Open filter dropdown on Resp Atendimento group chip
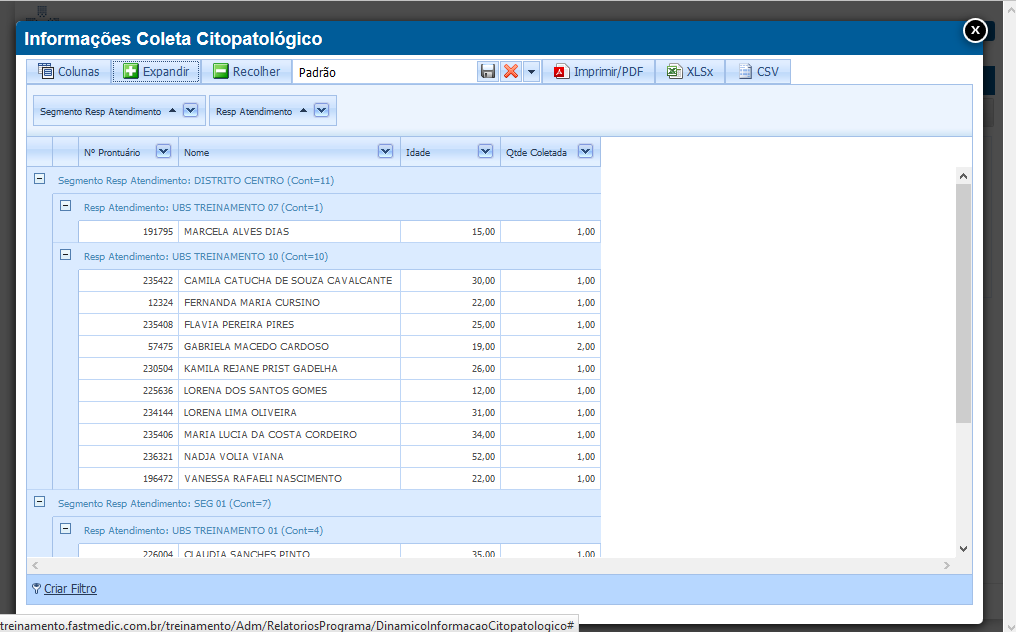1016x632 pixels. (x=321, y=110)
